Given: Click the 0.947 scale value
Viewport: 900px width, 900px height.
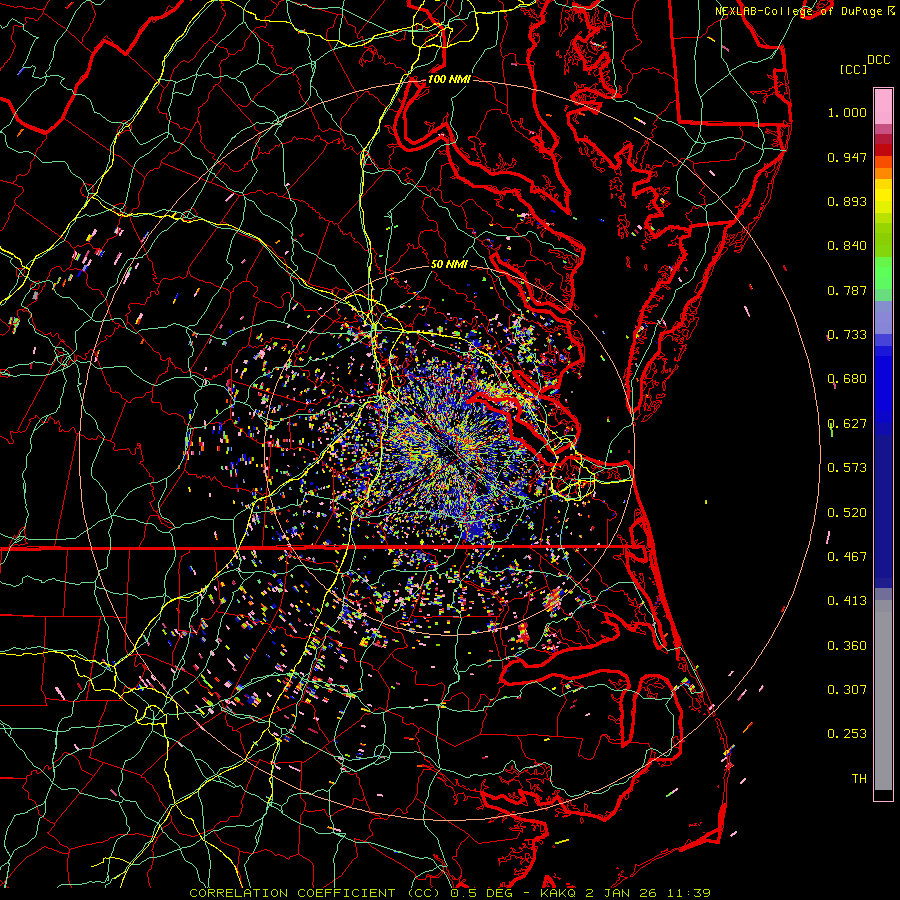Looking at the screenshot, I should tap(847, 157).
